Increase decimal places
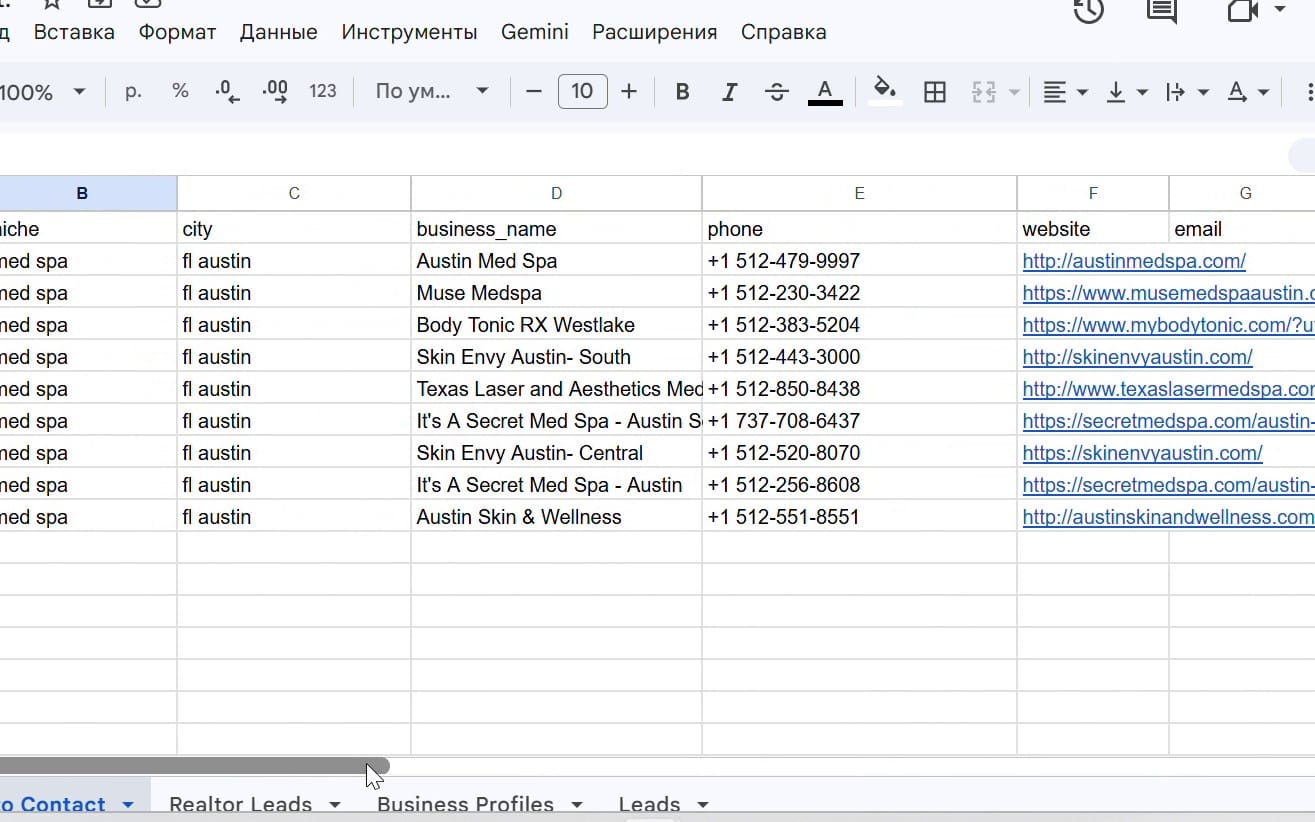Image resolution: width=1315 pixels, height=822 pixels. 275,91
